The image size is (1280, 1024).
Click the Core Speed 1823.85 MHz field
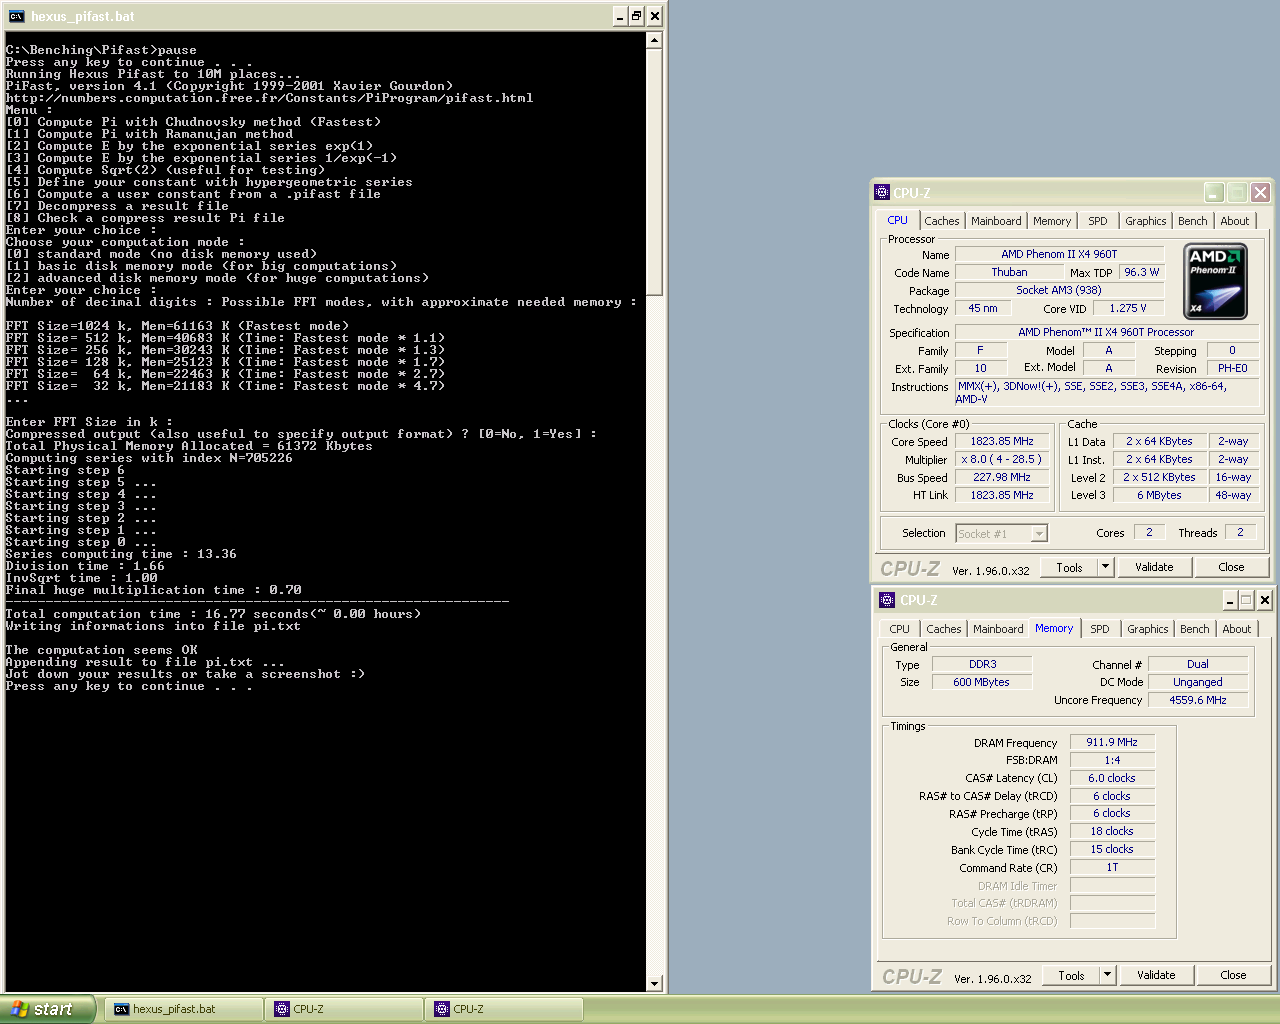pos(1002,441)
